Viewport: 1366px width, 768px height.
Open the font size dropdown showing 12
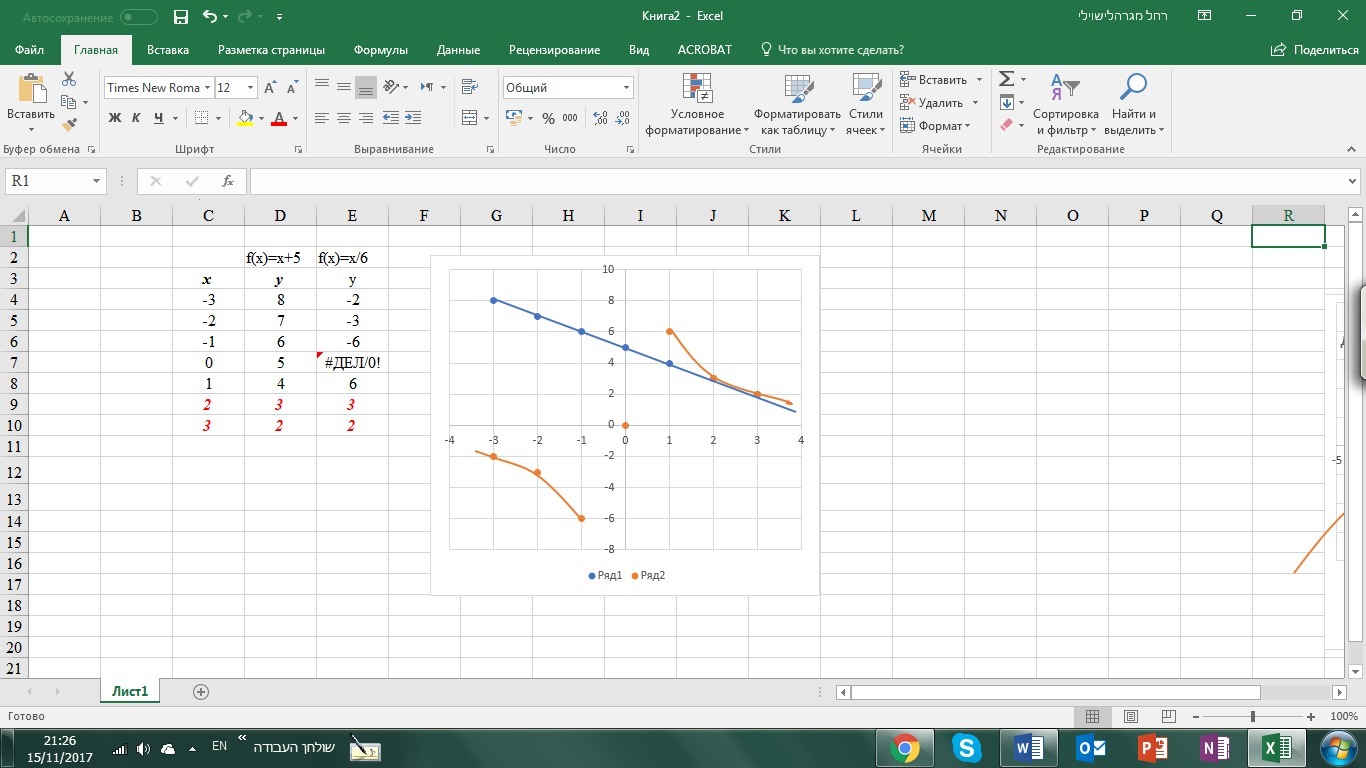pos(250,88)
